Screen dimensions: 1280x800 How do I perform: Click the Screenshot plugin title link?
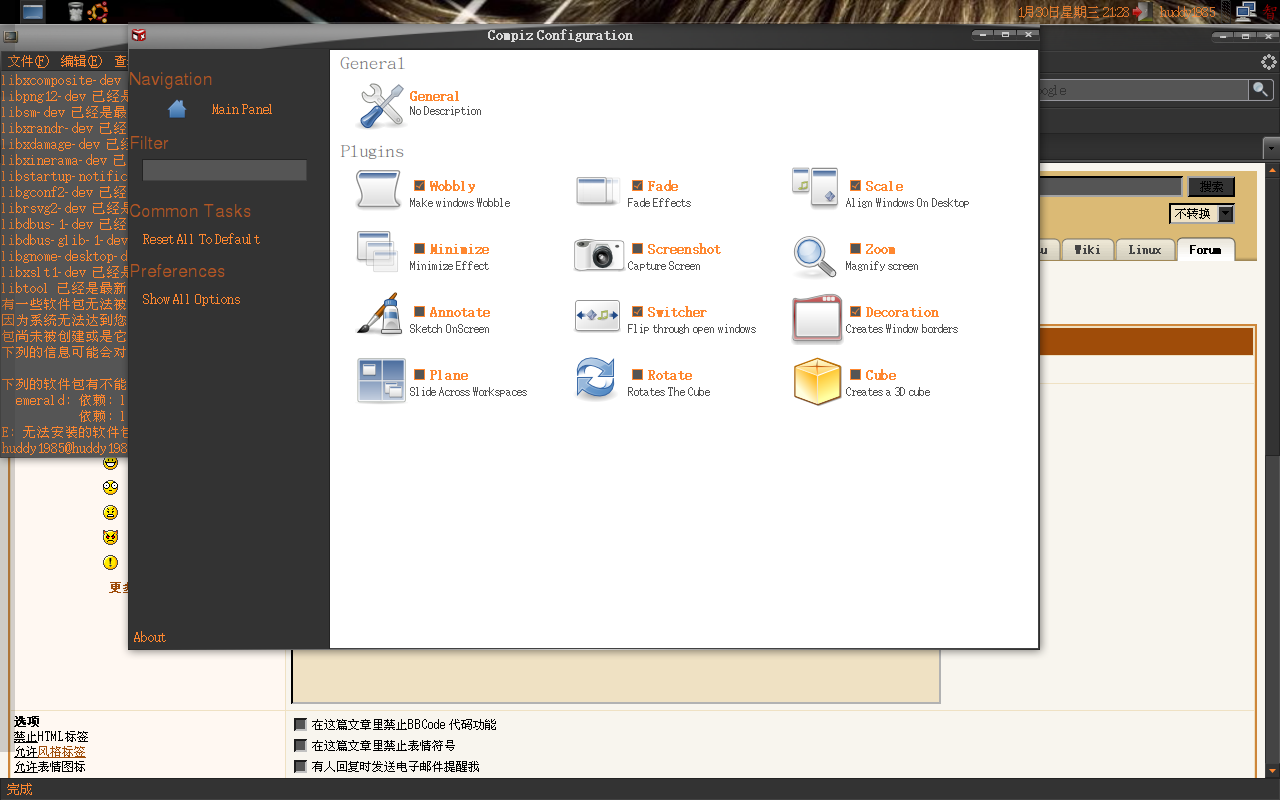(x=684, y=249)
